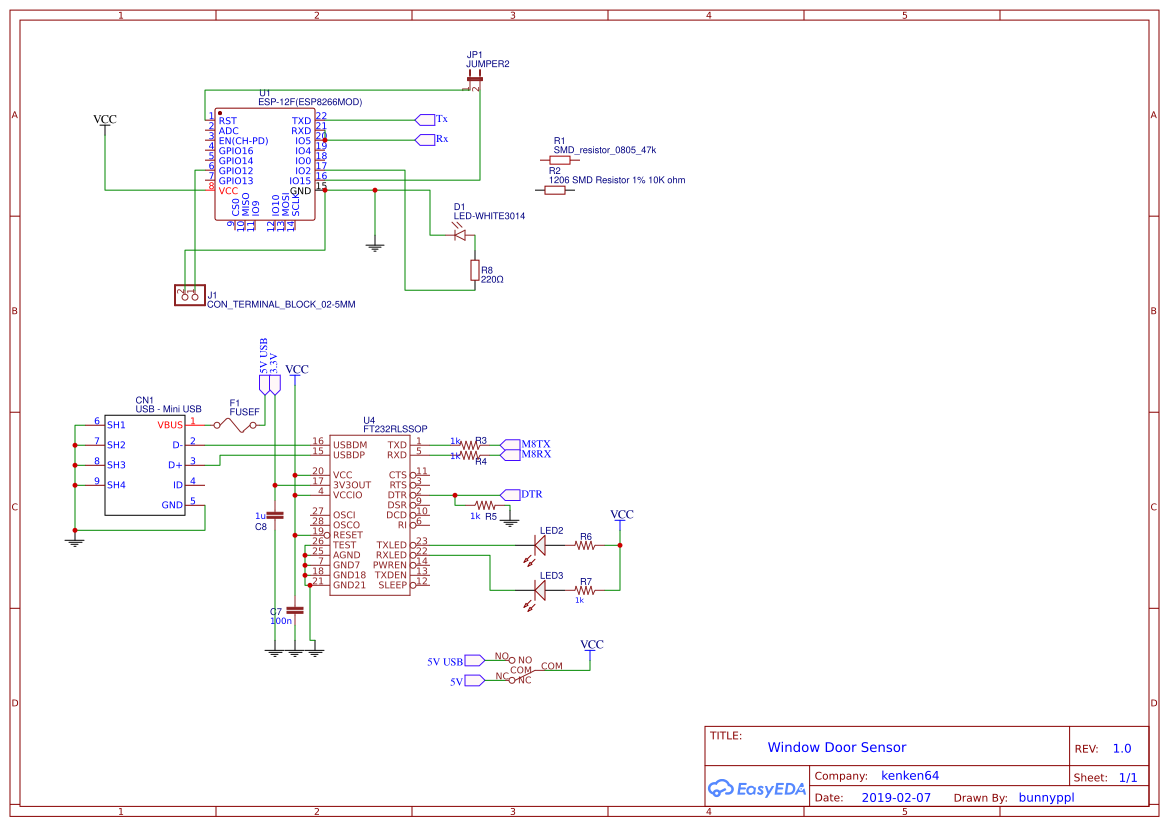Select terminal block J1 CON_TERMINAL_BLOCK
The image size is (1169, 827).
(x=190, y=294)
